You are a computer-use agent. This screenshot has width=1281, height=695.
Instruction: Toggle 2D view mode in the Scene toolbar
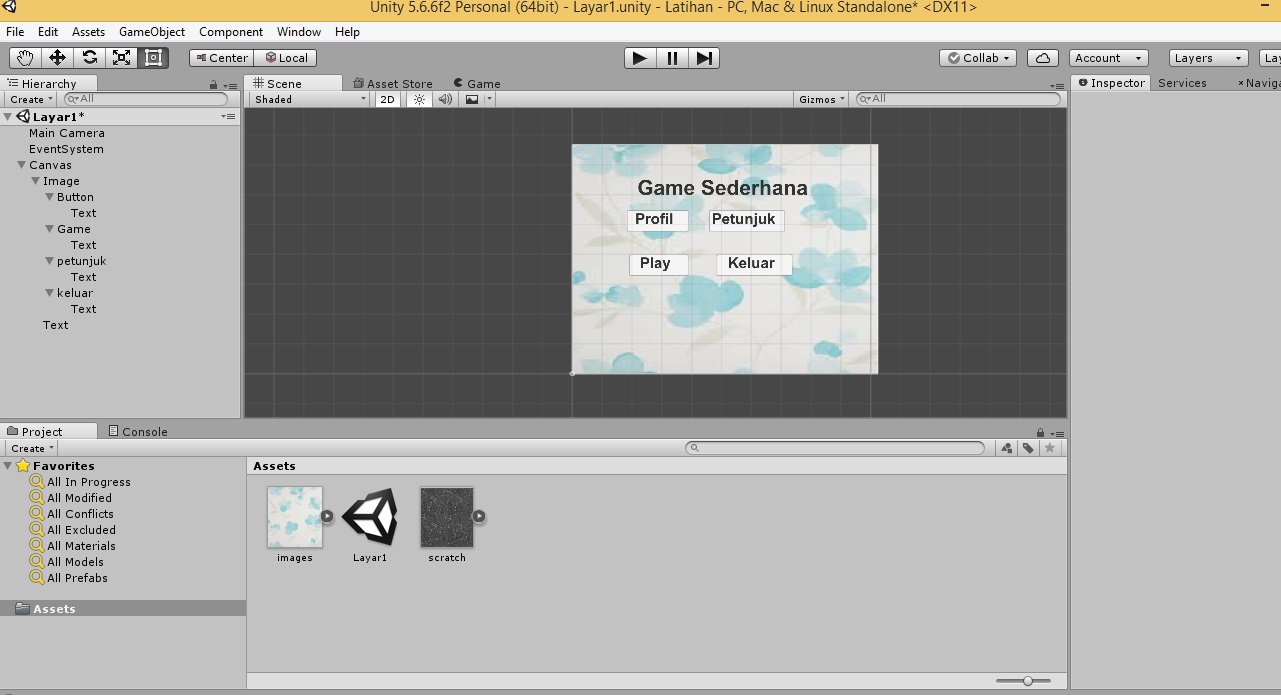click(387, 99)
